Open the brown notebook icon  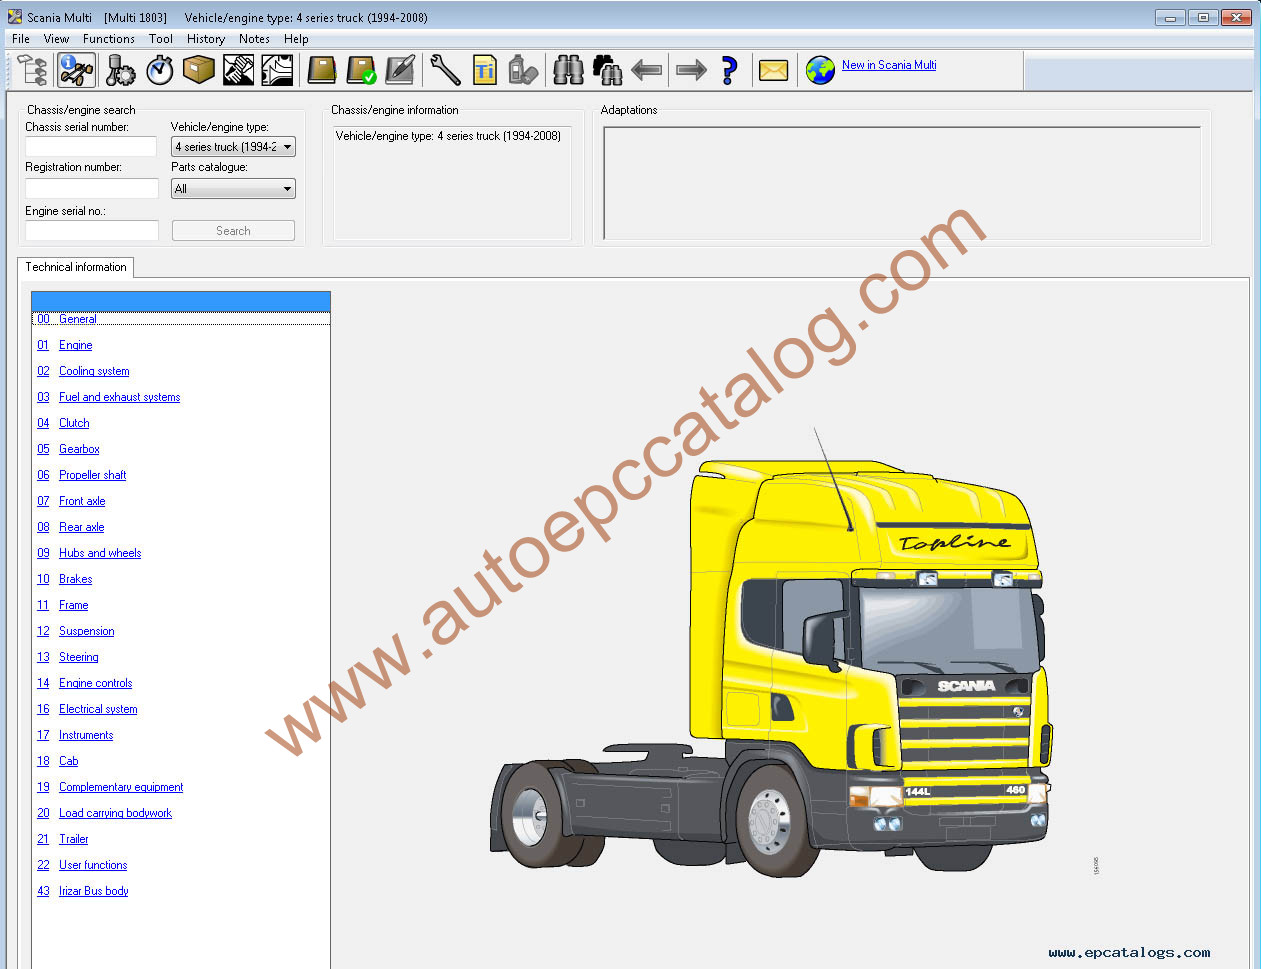[322, 70]
